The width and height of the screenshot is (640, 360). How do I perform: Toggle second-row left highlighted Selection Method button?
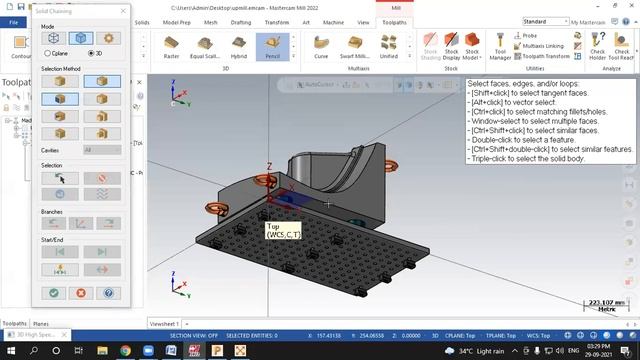(60, 99)
